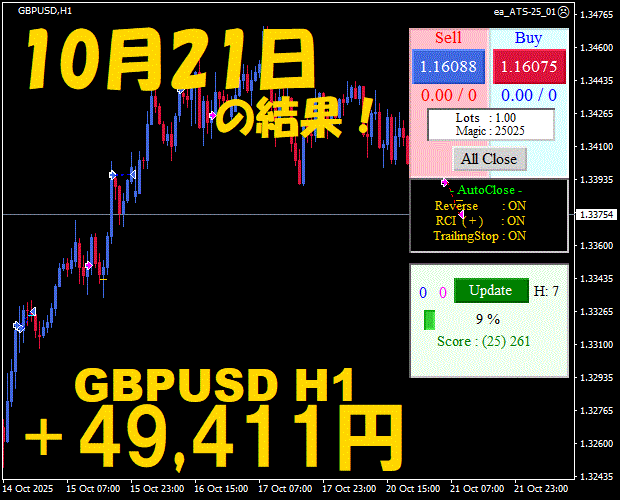Click the 1.33100 price scale label
The width and height of the screenshot is (620, 500).
[596, 344]
